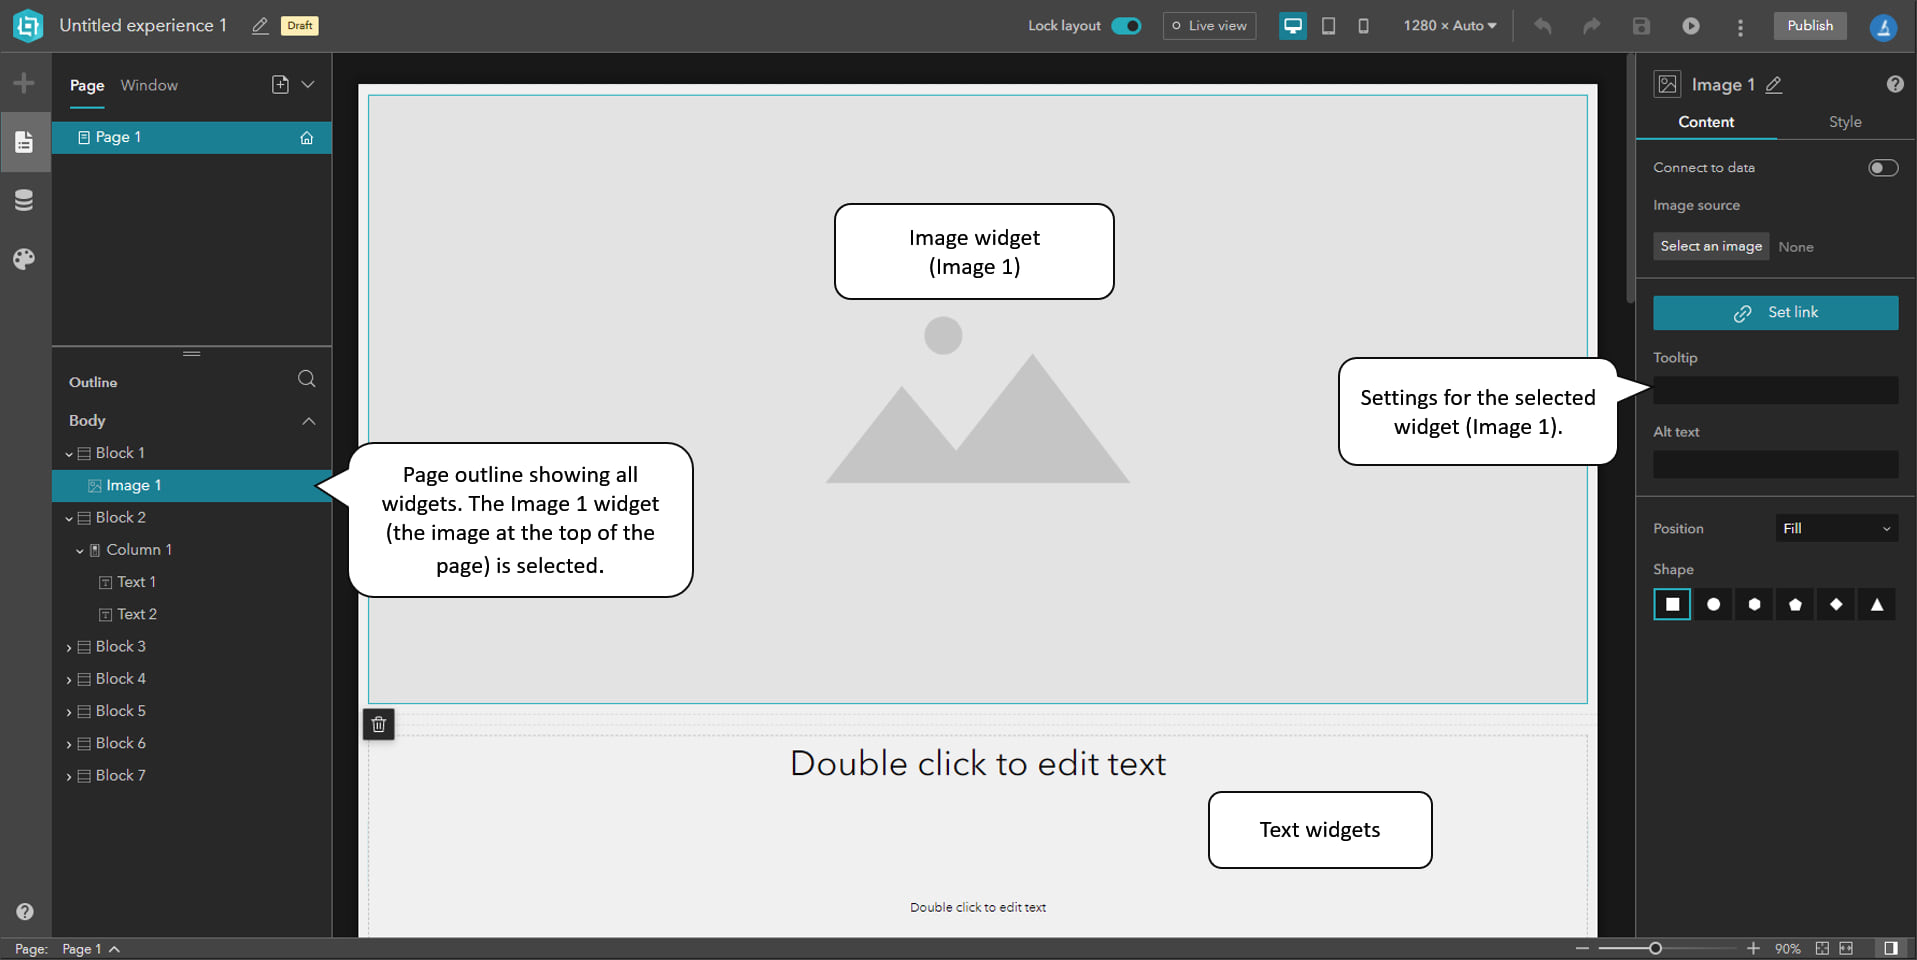Click the sidebar help question mark icon
Screen dimensions: 1917x960
tap(25, 911)
